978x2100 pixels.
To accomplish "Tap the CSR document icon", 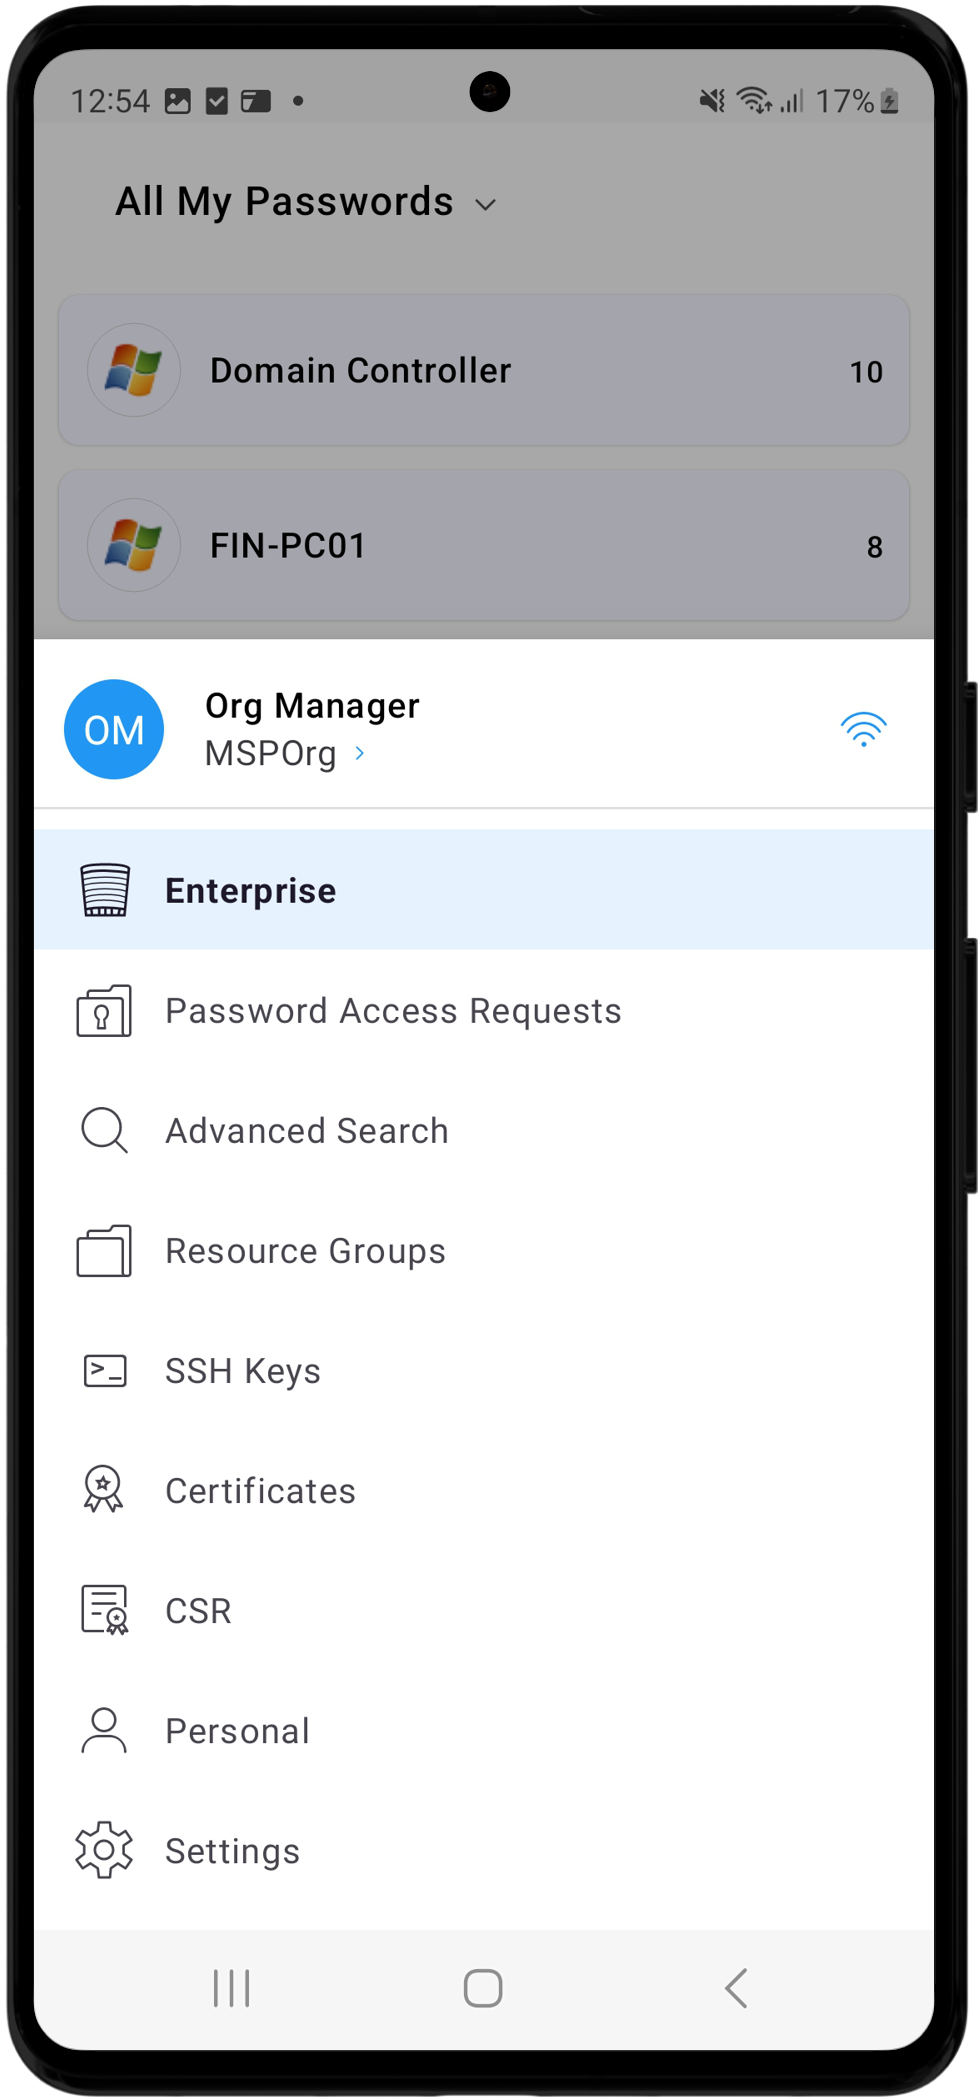I will [x=104, y=1610].
